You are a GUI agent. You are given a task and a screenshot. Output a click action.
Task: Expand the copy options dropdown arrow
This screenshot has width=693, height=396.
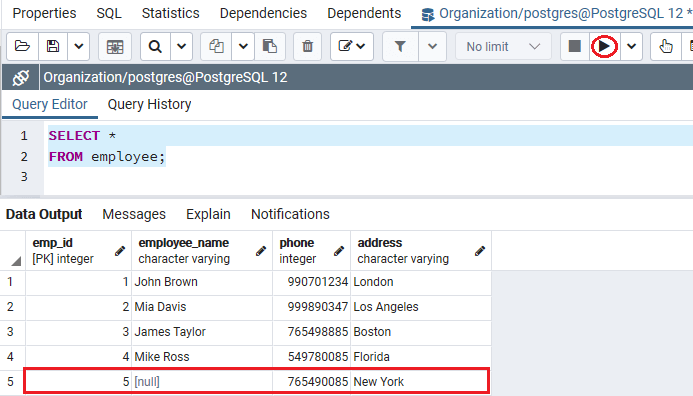(243, 46)
